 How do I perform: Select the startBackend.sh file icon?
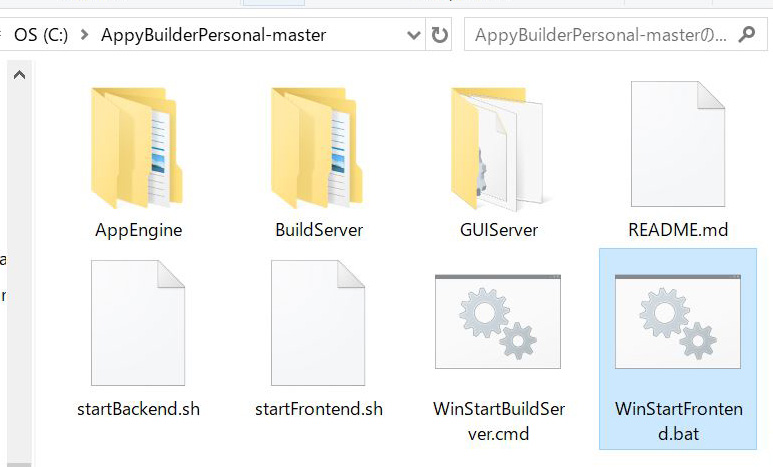pos(138,323)
